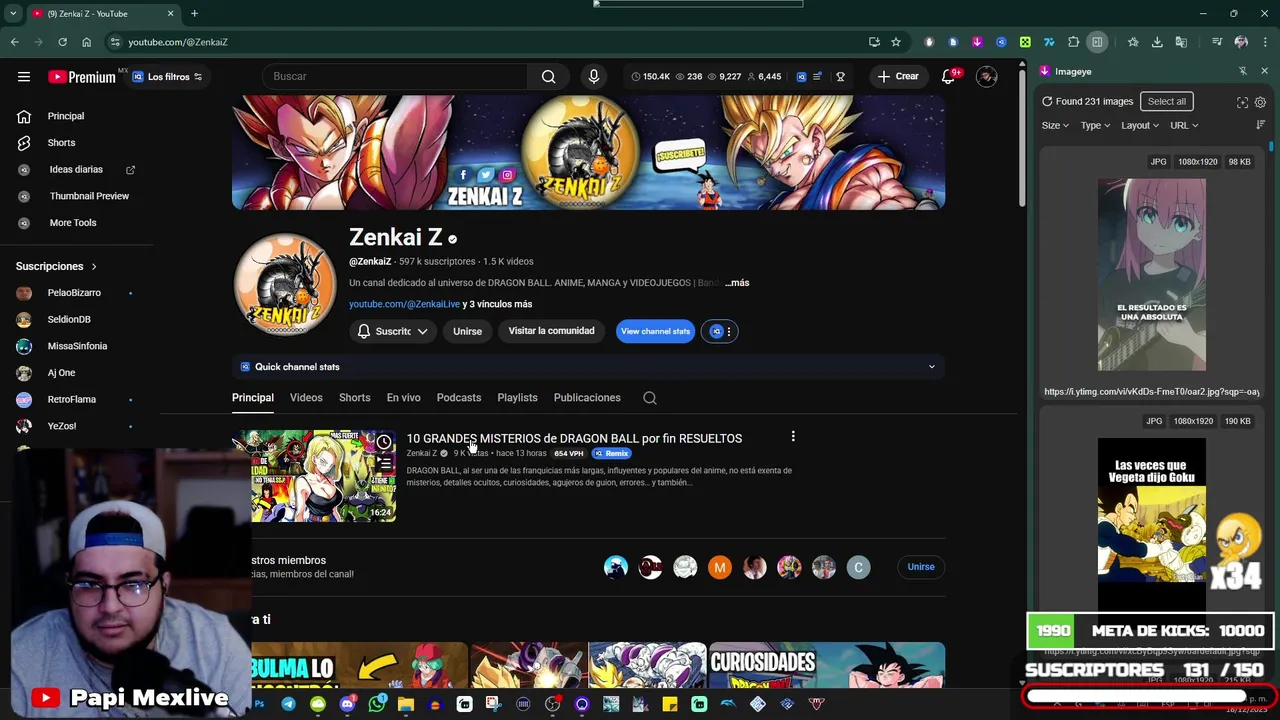Click gray C member avatar
Viewport: 1280px width, 720px height.
858,568
